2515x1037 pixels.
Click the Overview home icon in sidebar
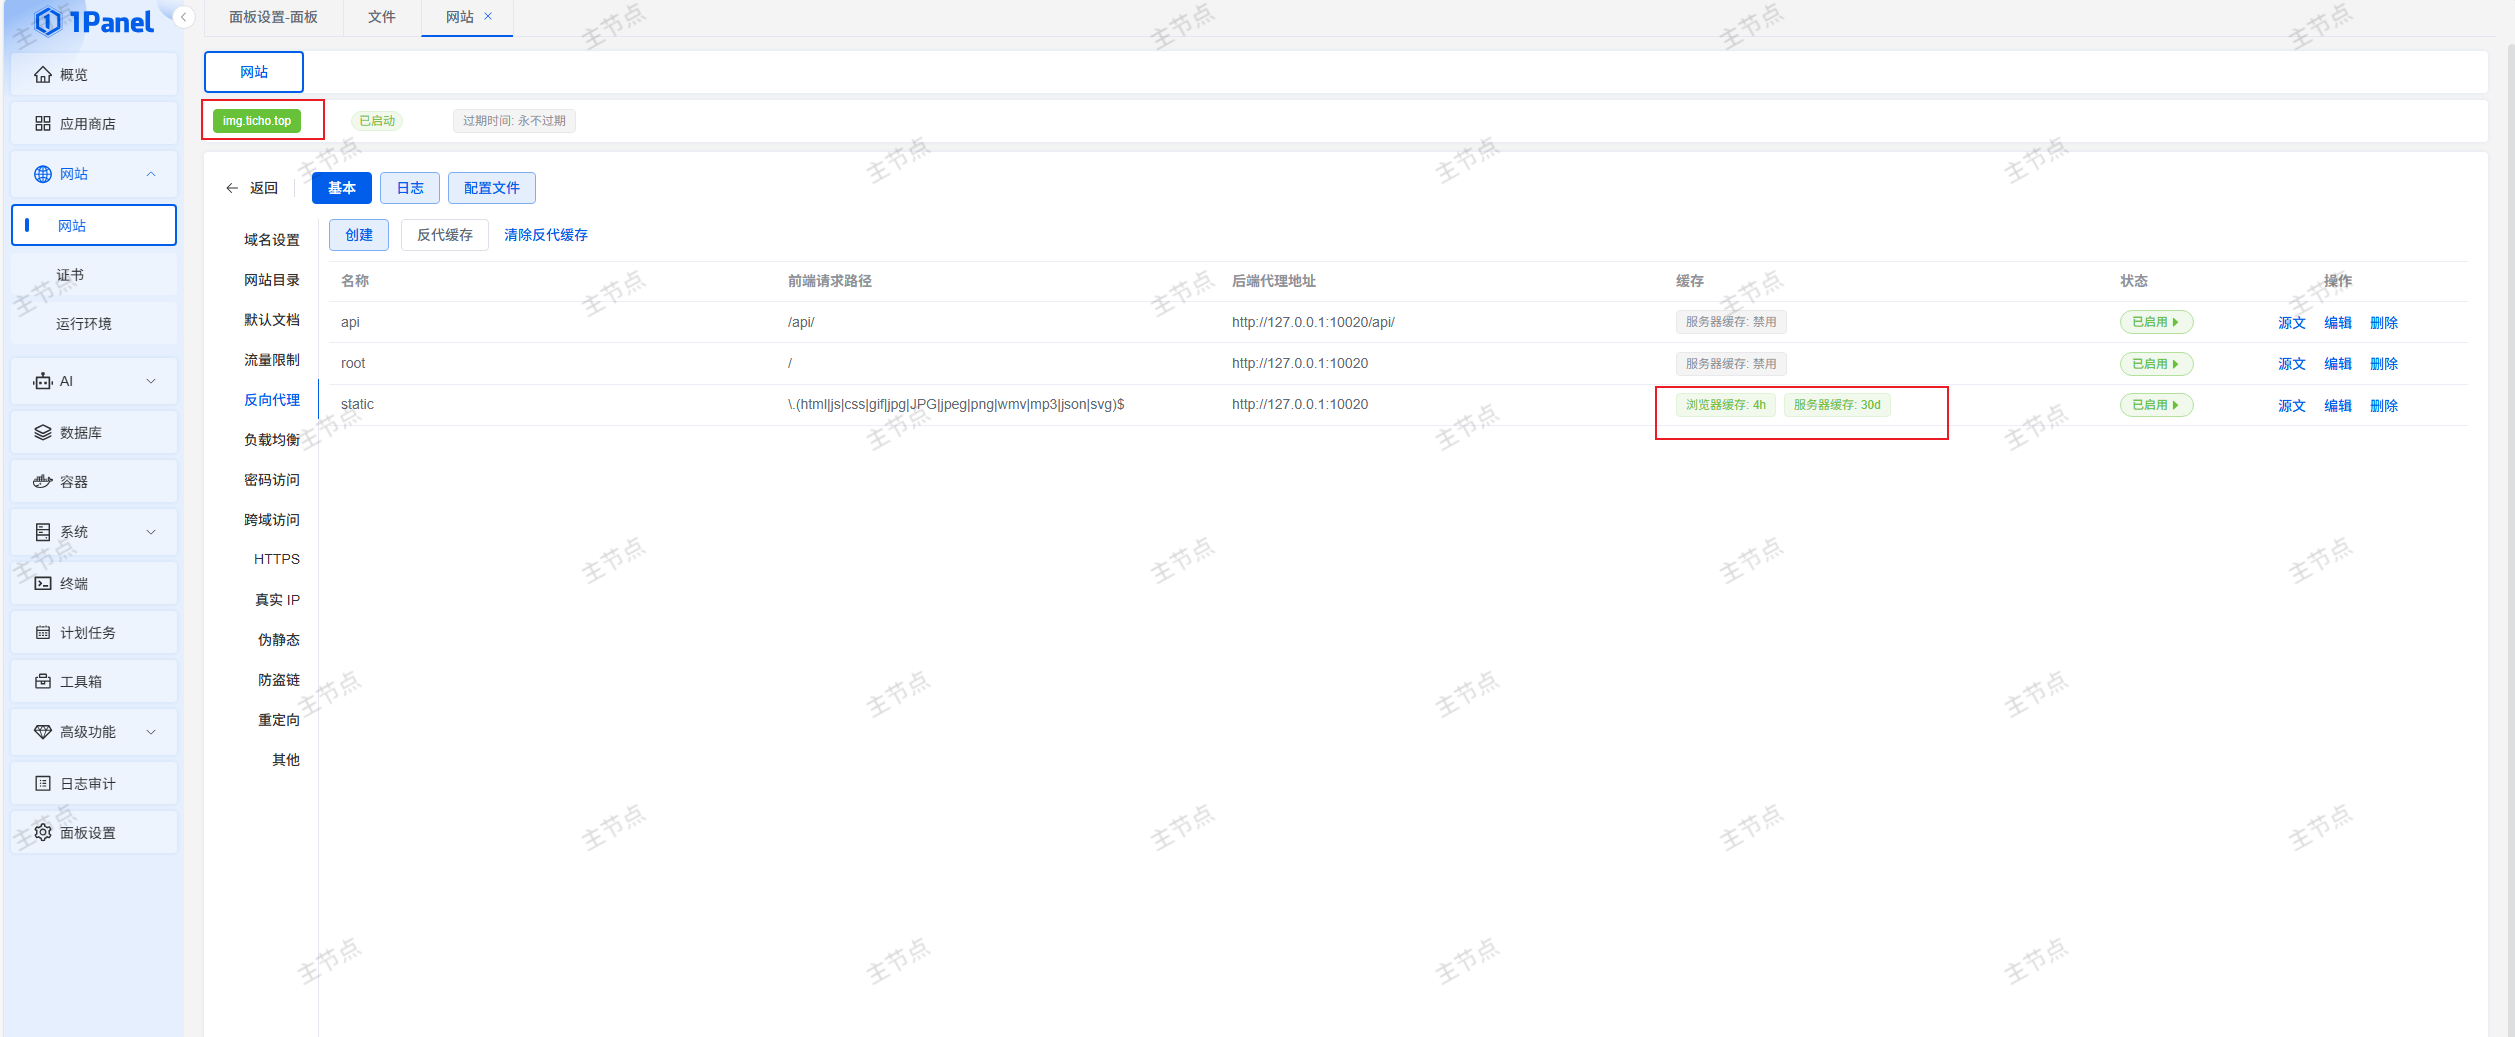43,75
